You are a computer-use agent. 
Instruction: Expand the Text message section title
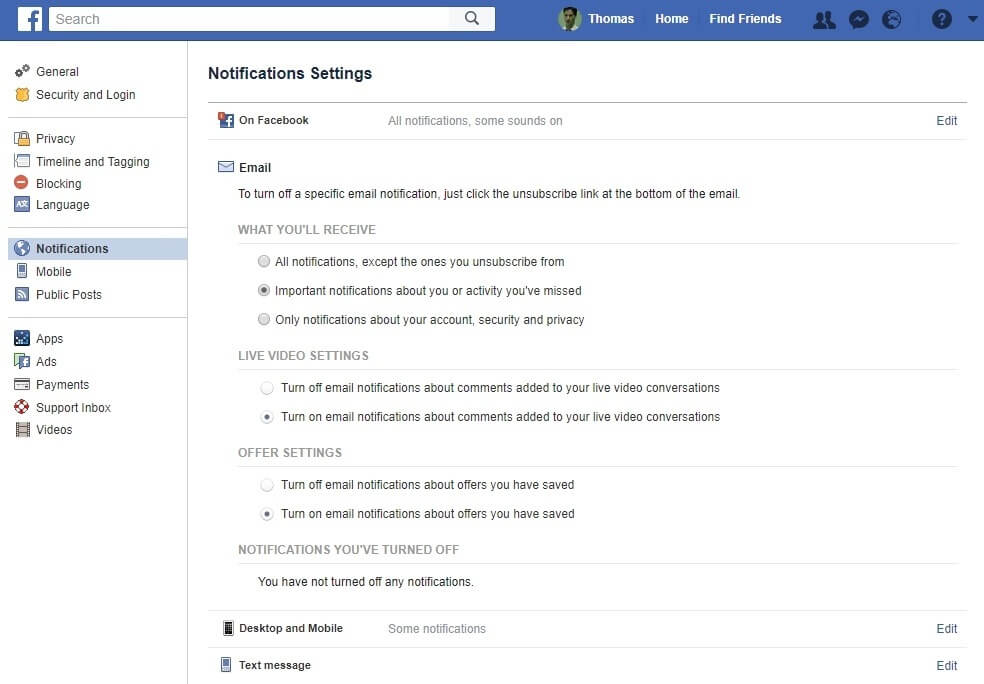point(274,665)
